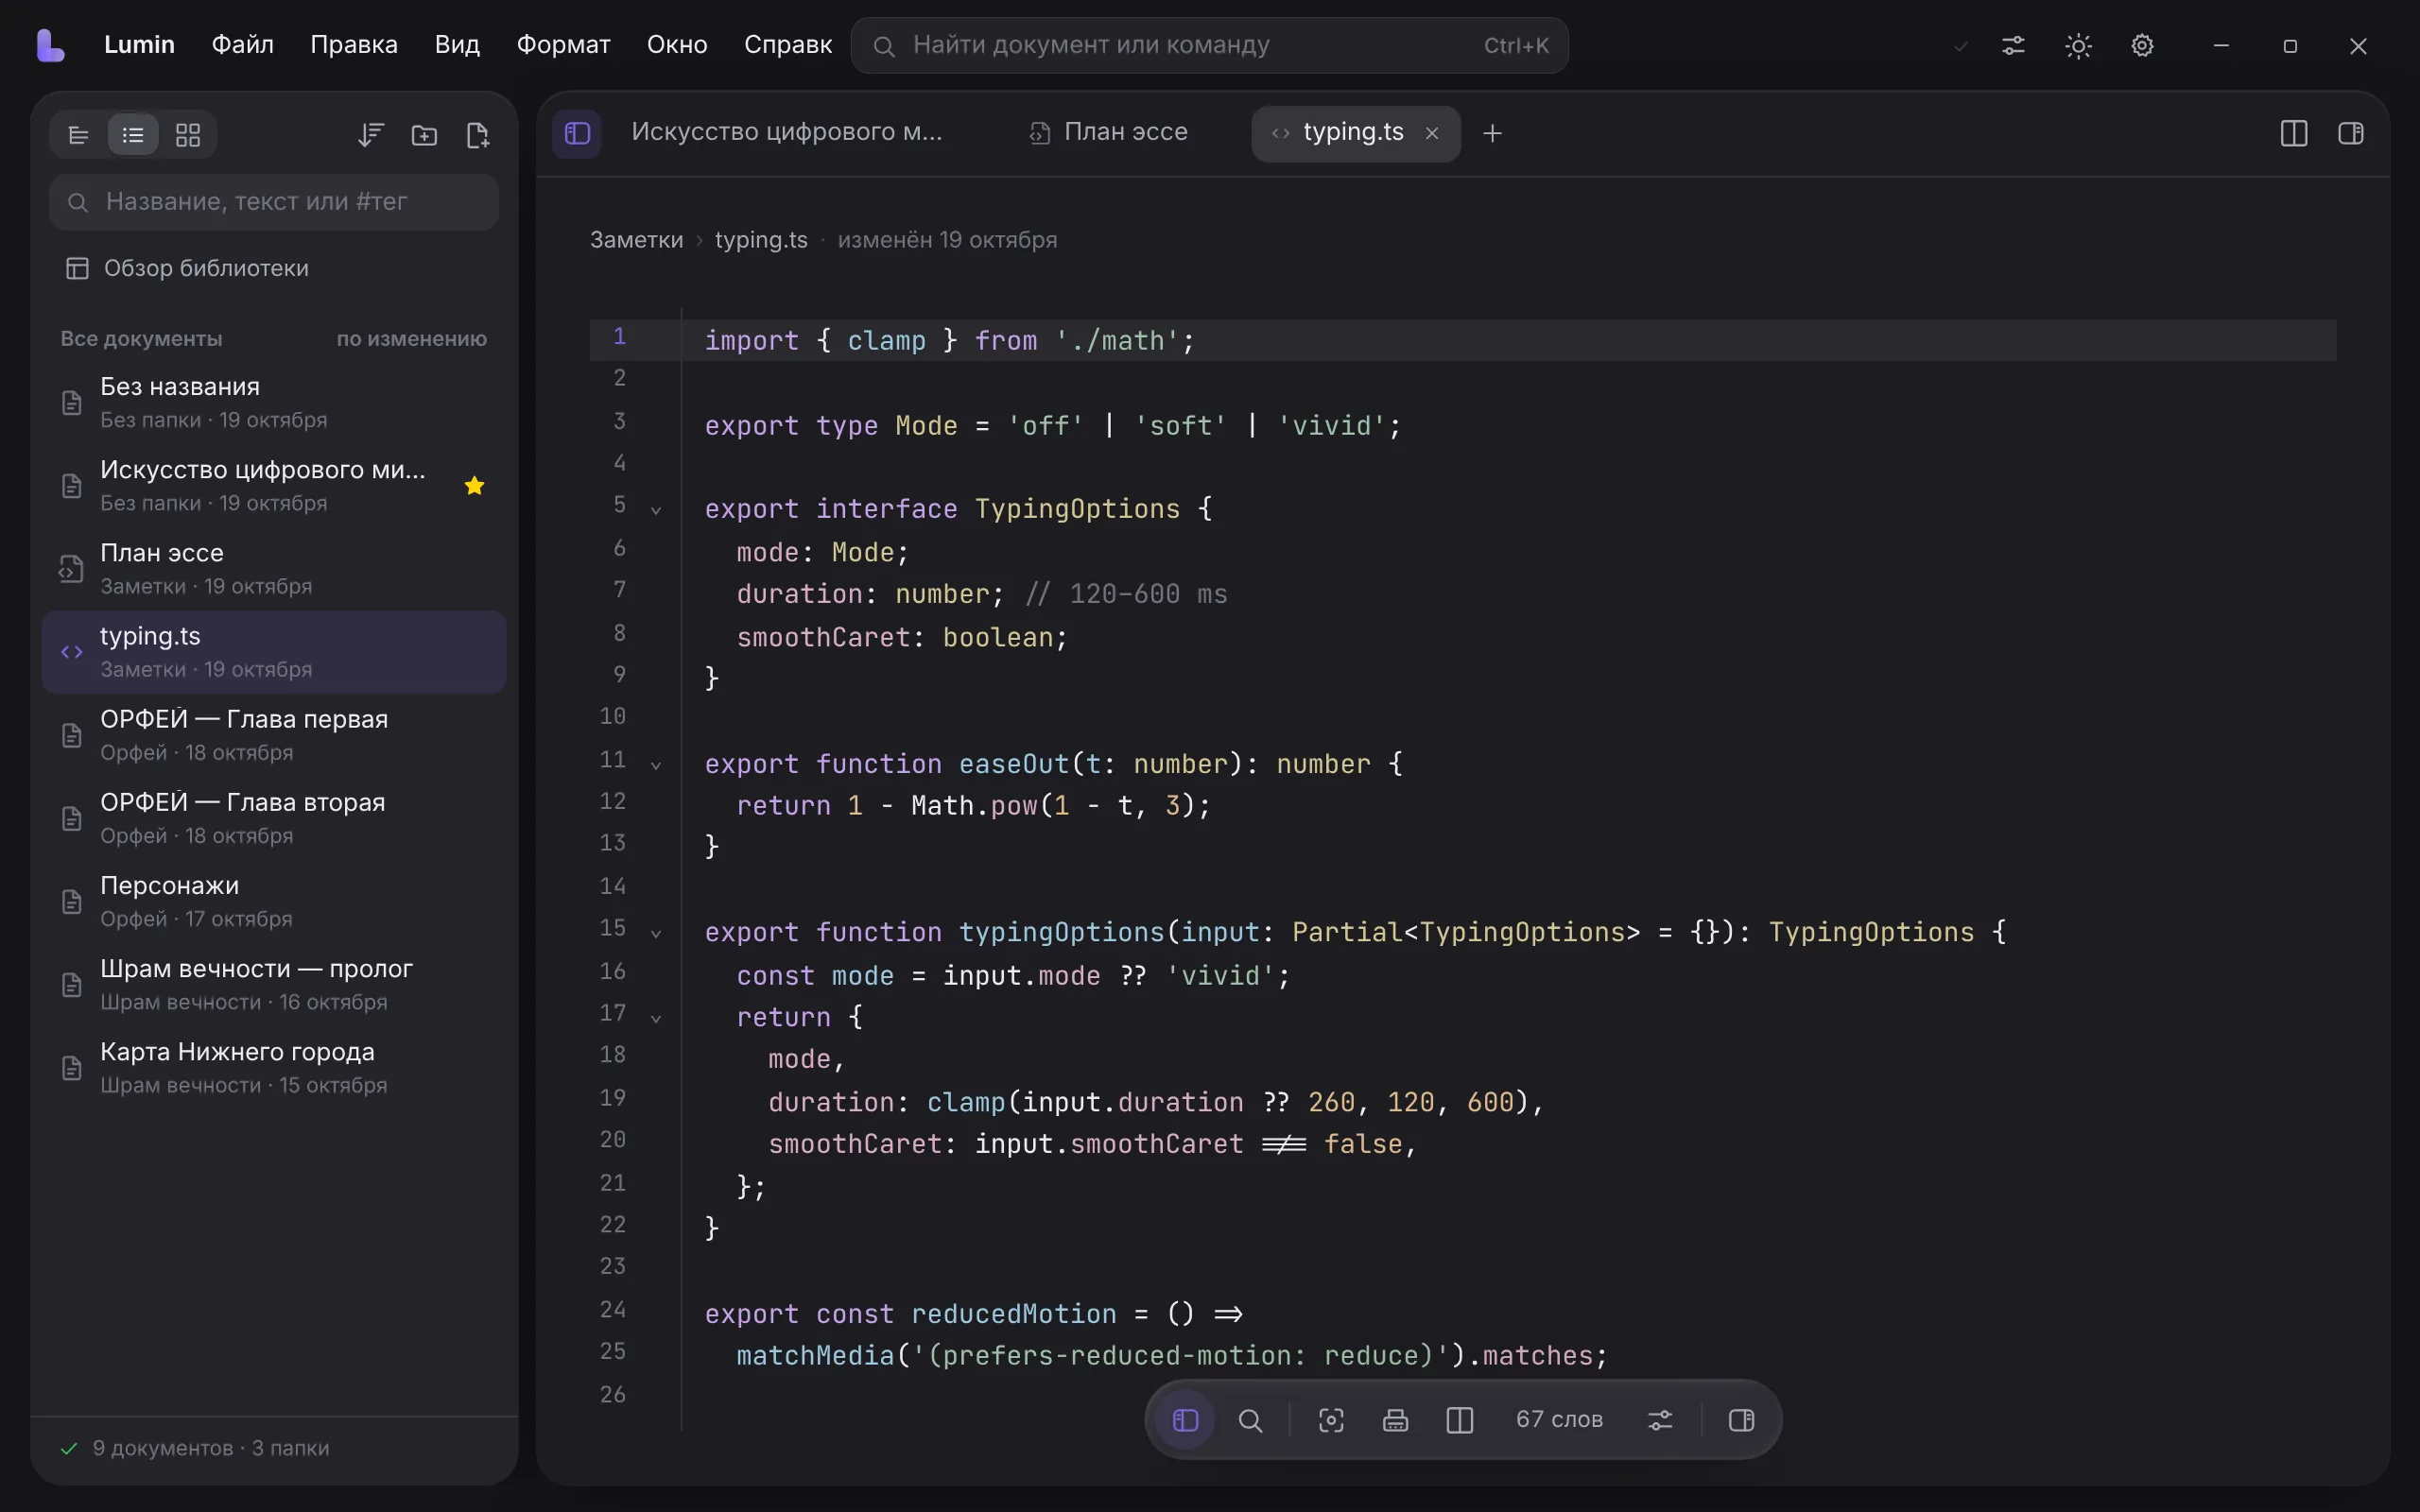The image size is (2420, 1512).
Task: Open ОРФЕЙ — Глава вторая document
Action: point(274,818)
